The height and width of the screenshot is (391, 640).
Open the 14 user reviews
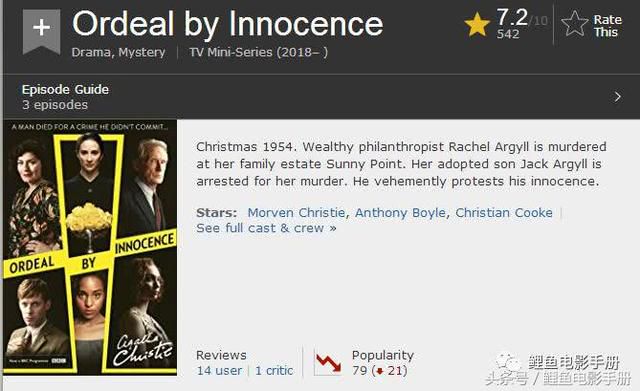coord(219,371)
